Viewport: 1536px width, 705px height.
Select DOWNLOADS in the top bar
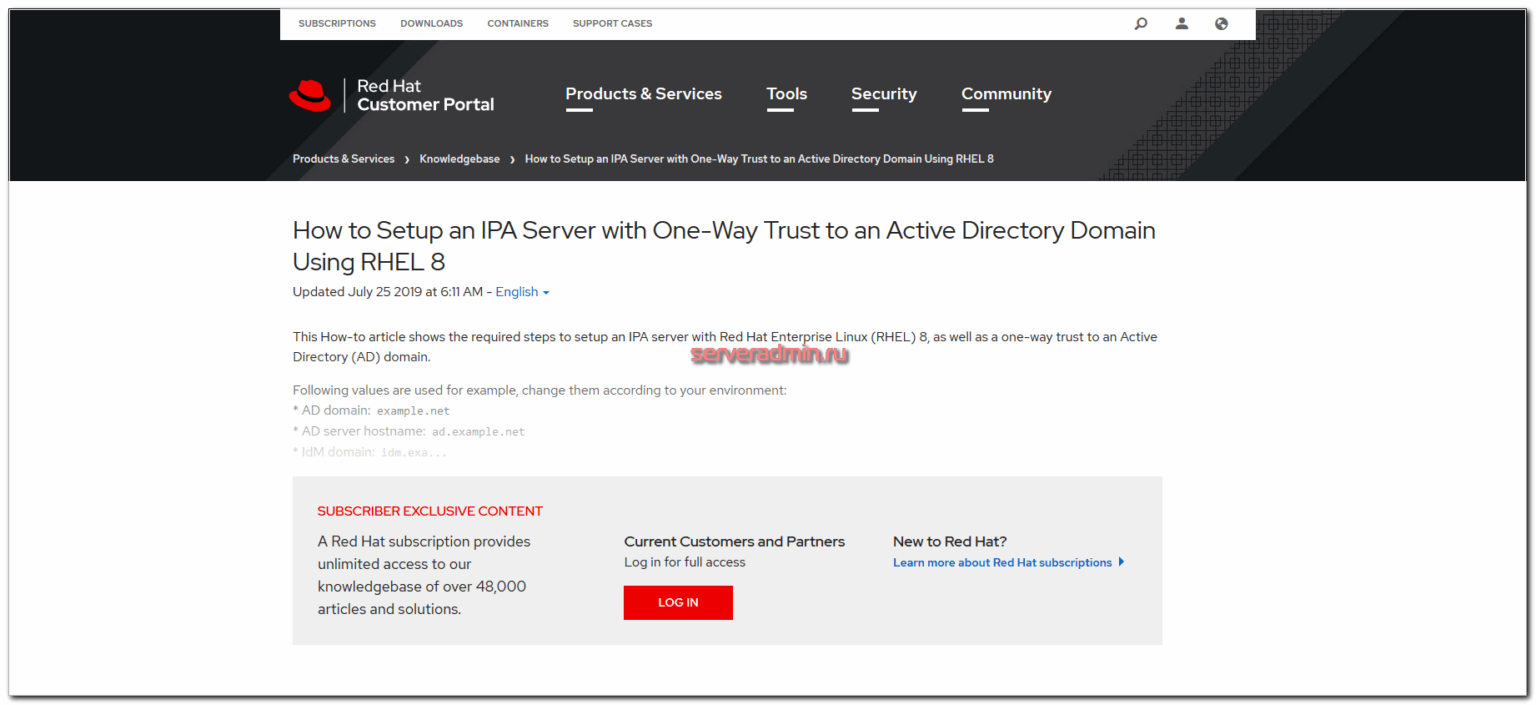(431, 23)
